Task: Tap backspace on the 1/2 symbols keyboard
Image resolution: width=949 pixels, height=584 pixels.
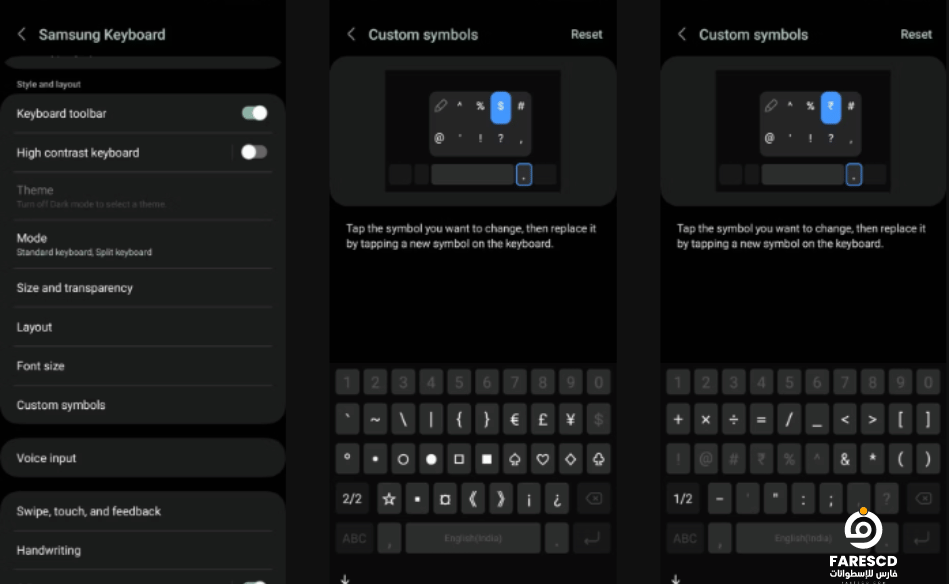Action: point(924,499)
